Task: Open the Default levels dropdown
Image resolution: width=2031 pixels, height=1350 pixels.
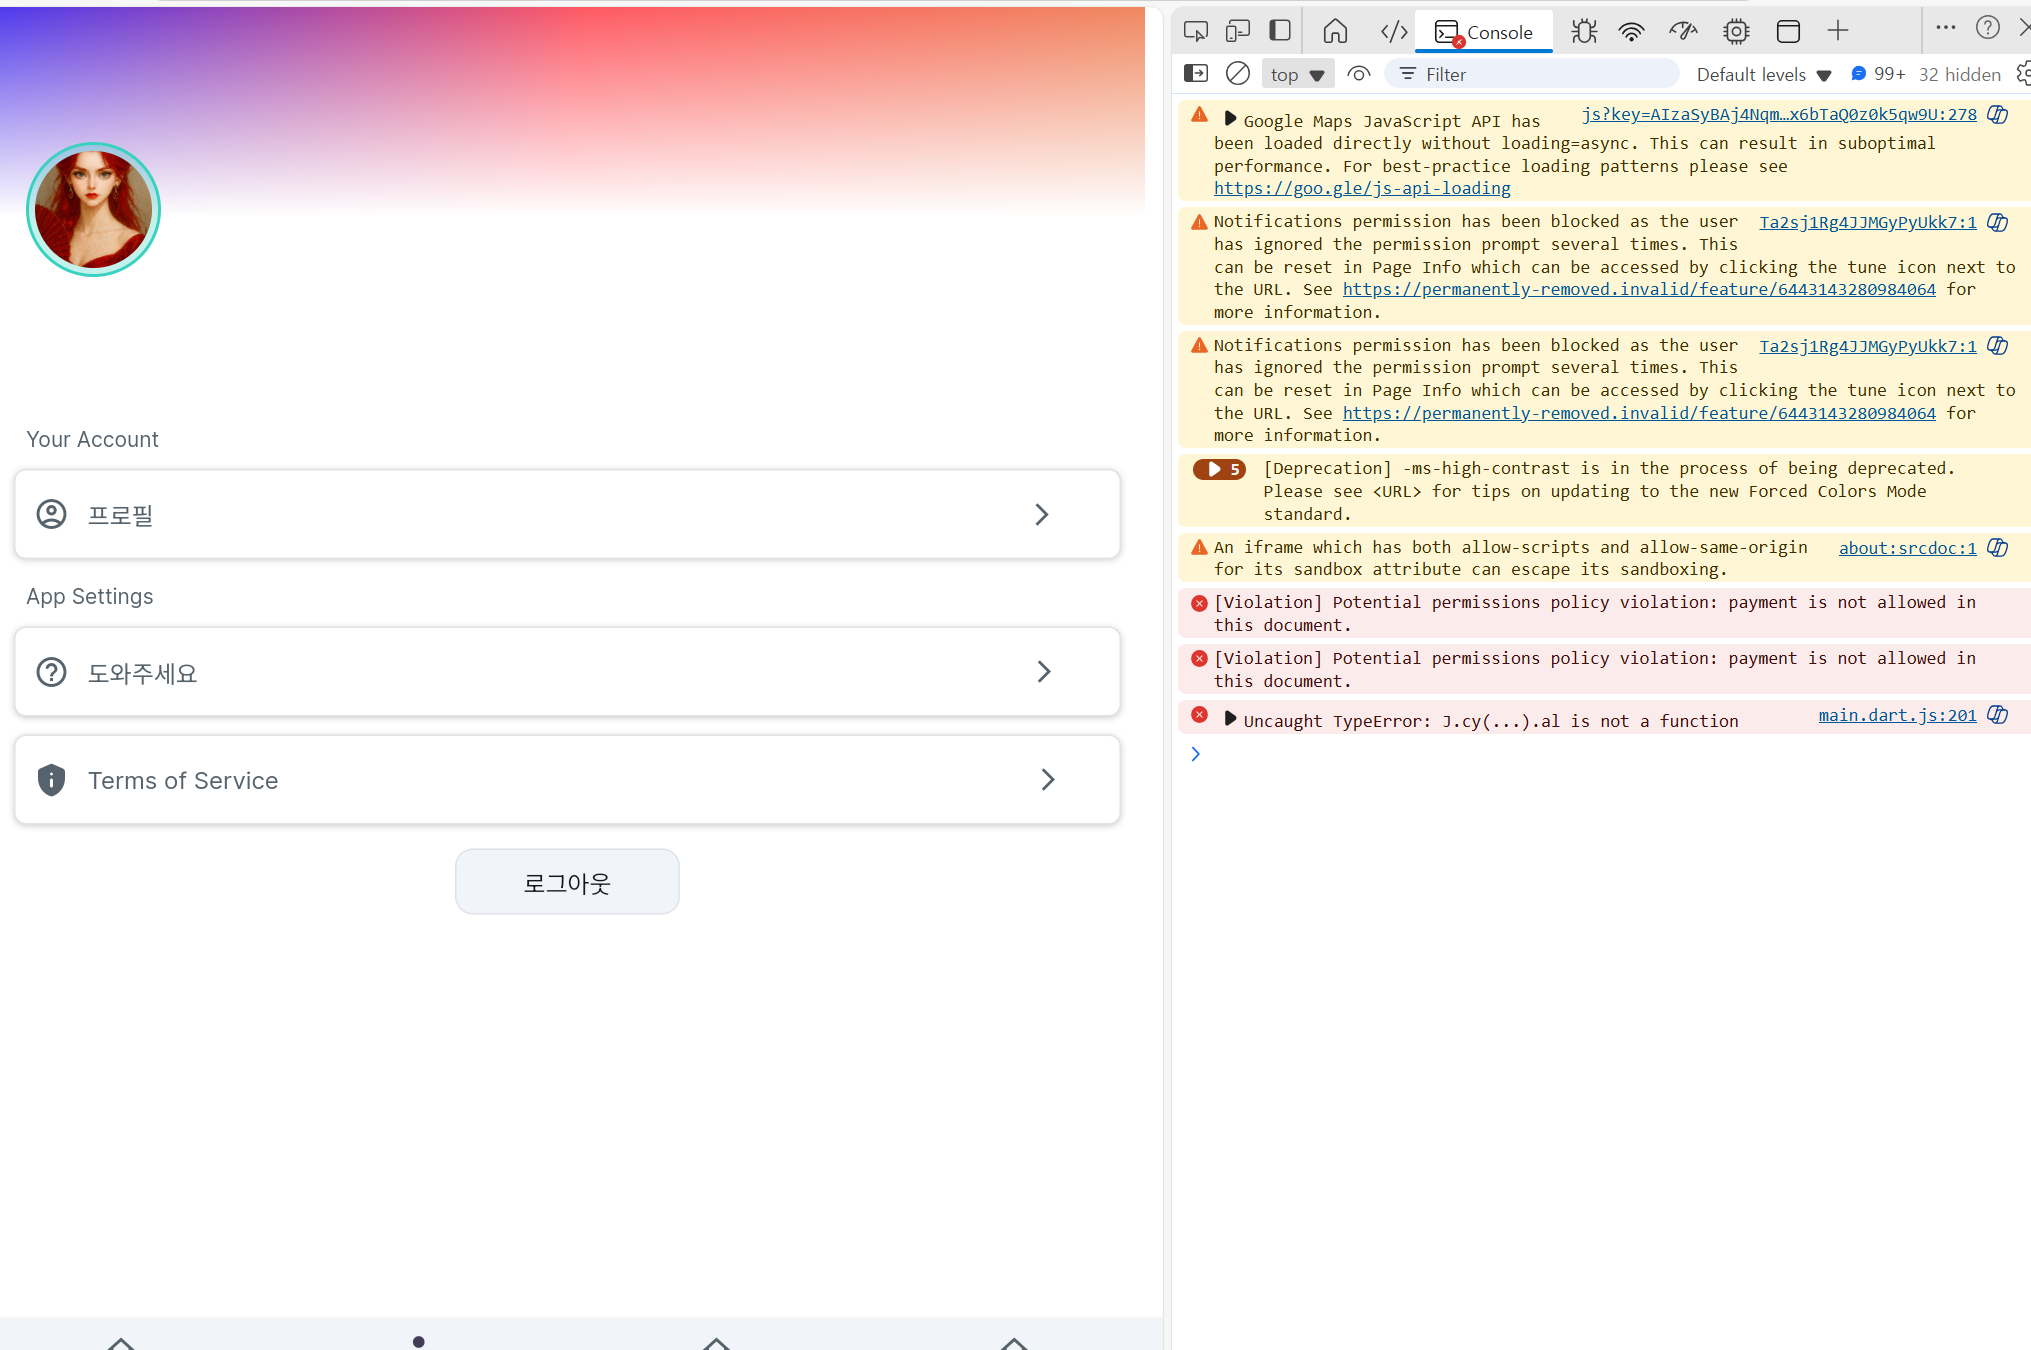Action: [x=1763, y=74]
